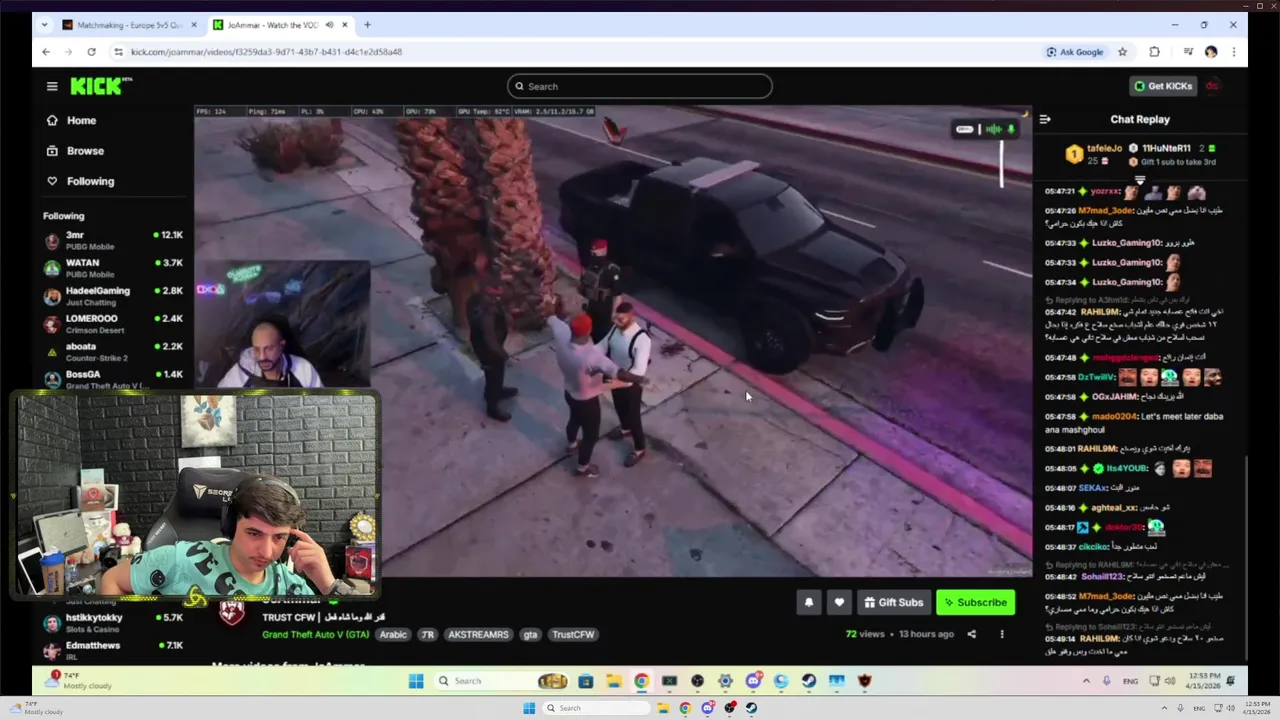Open WATAN channel in Following list
1280x720 pixels.
[x=113, y=267]
